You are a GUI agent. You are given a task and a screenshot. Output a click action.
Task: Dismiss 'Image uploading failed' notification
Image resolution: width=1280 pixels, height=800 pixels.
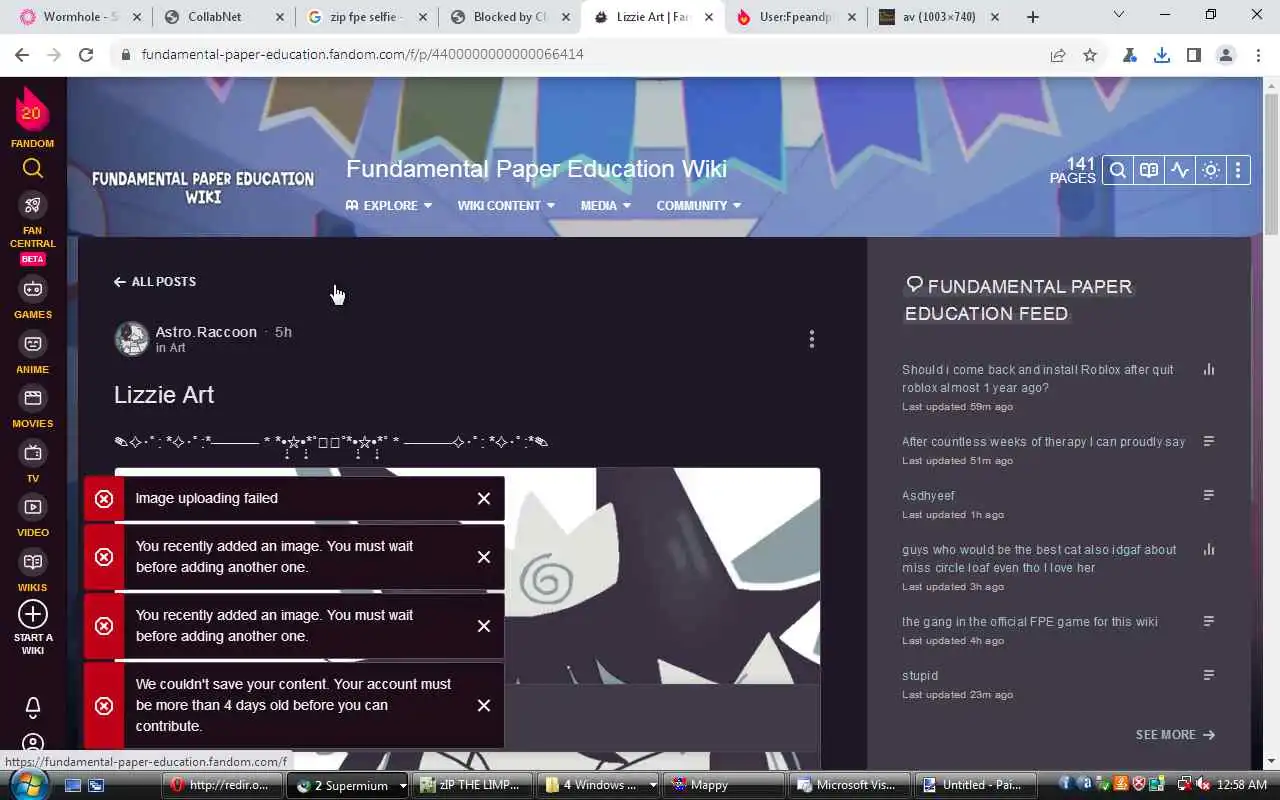(x=484, y=498)
